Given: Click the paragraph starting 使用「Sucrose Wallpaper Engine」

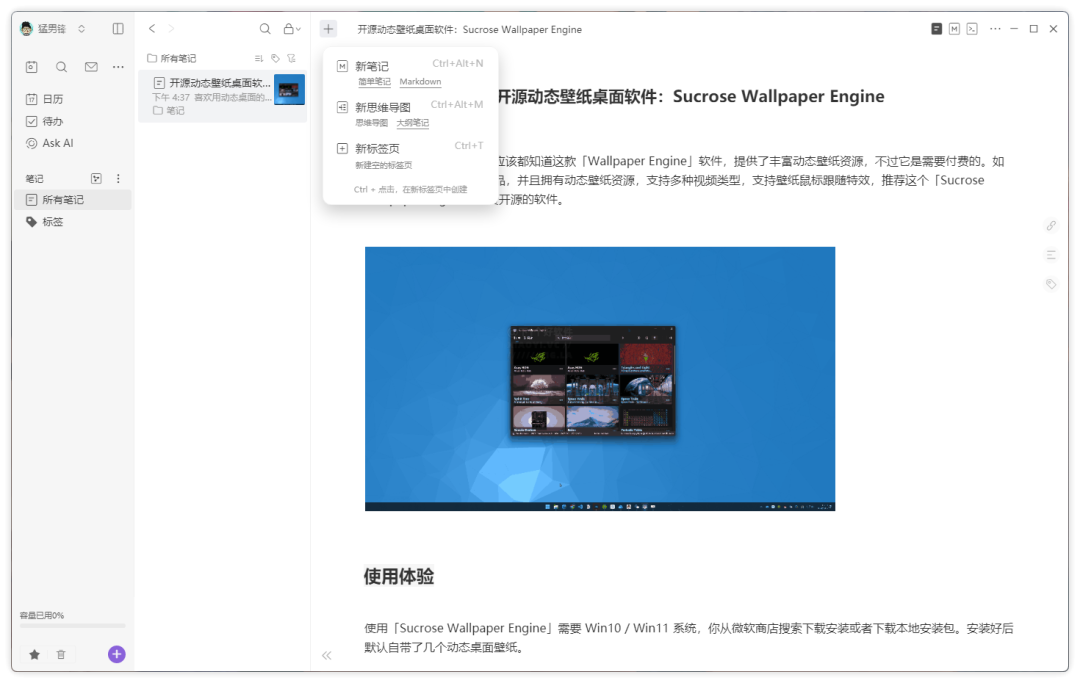Looking at the screenshot, I should tap(689, 638).
